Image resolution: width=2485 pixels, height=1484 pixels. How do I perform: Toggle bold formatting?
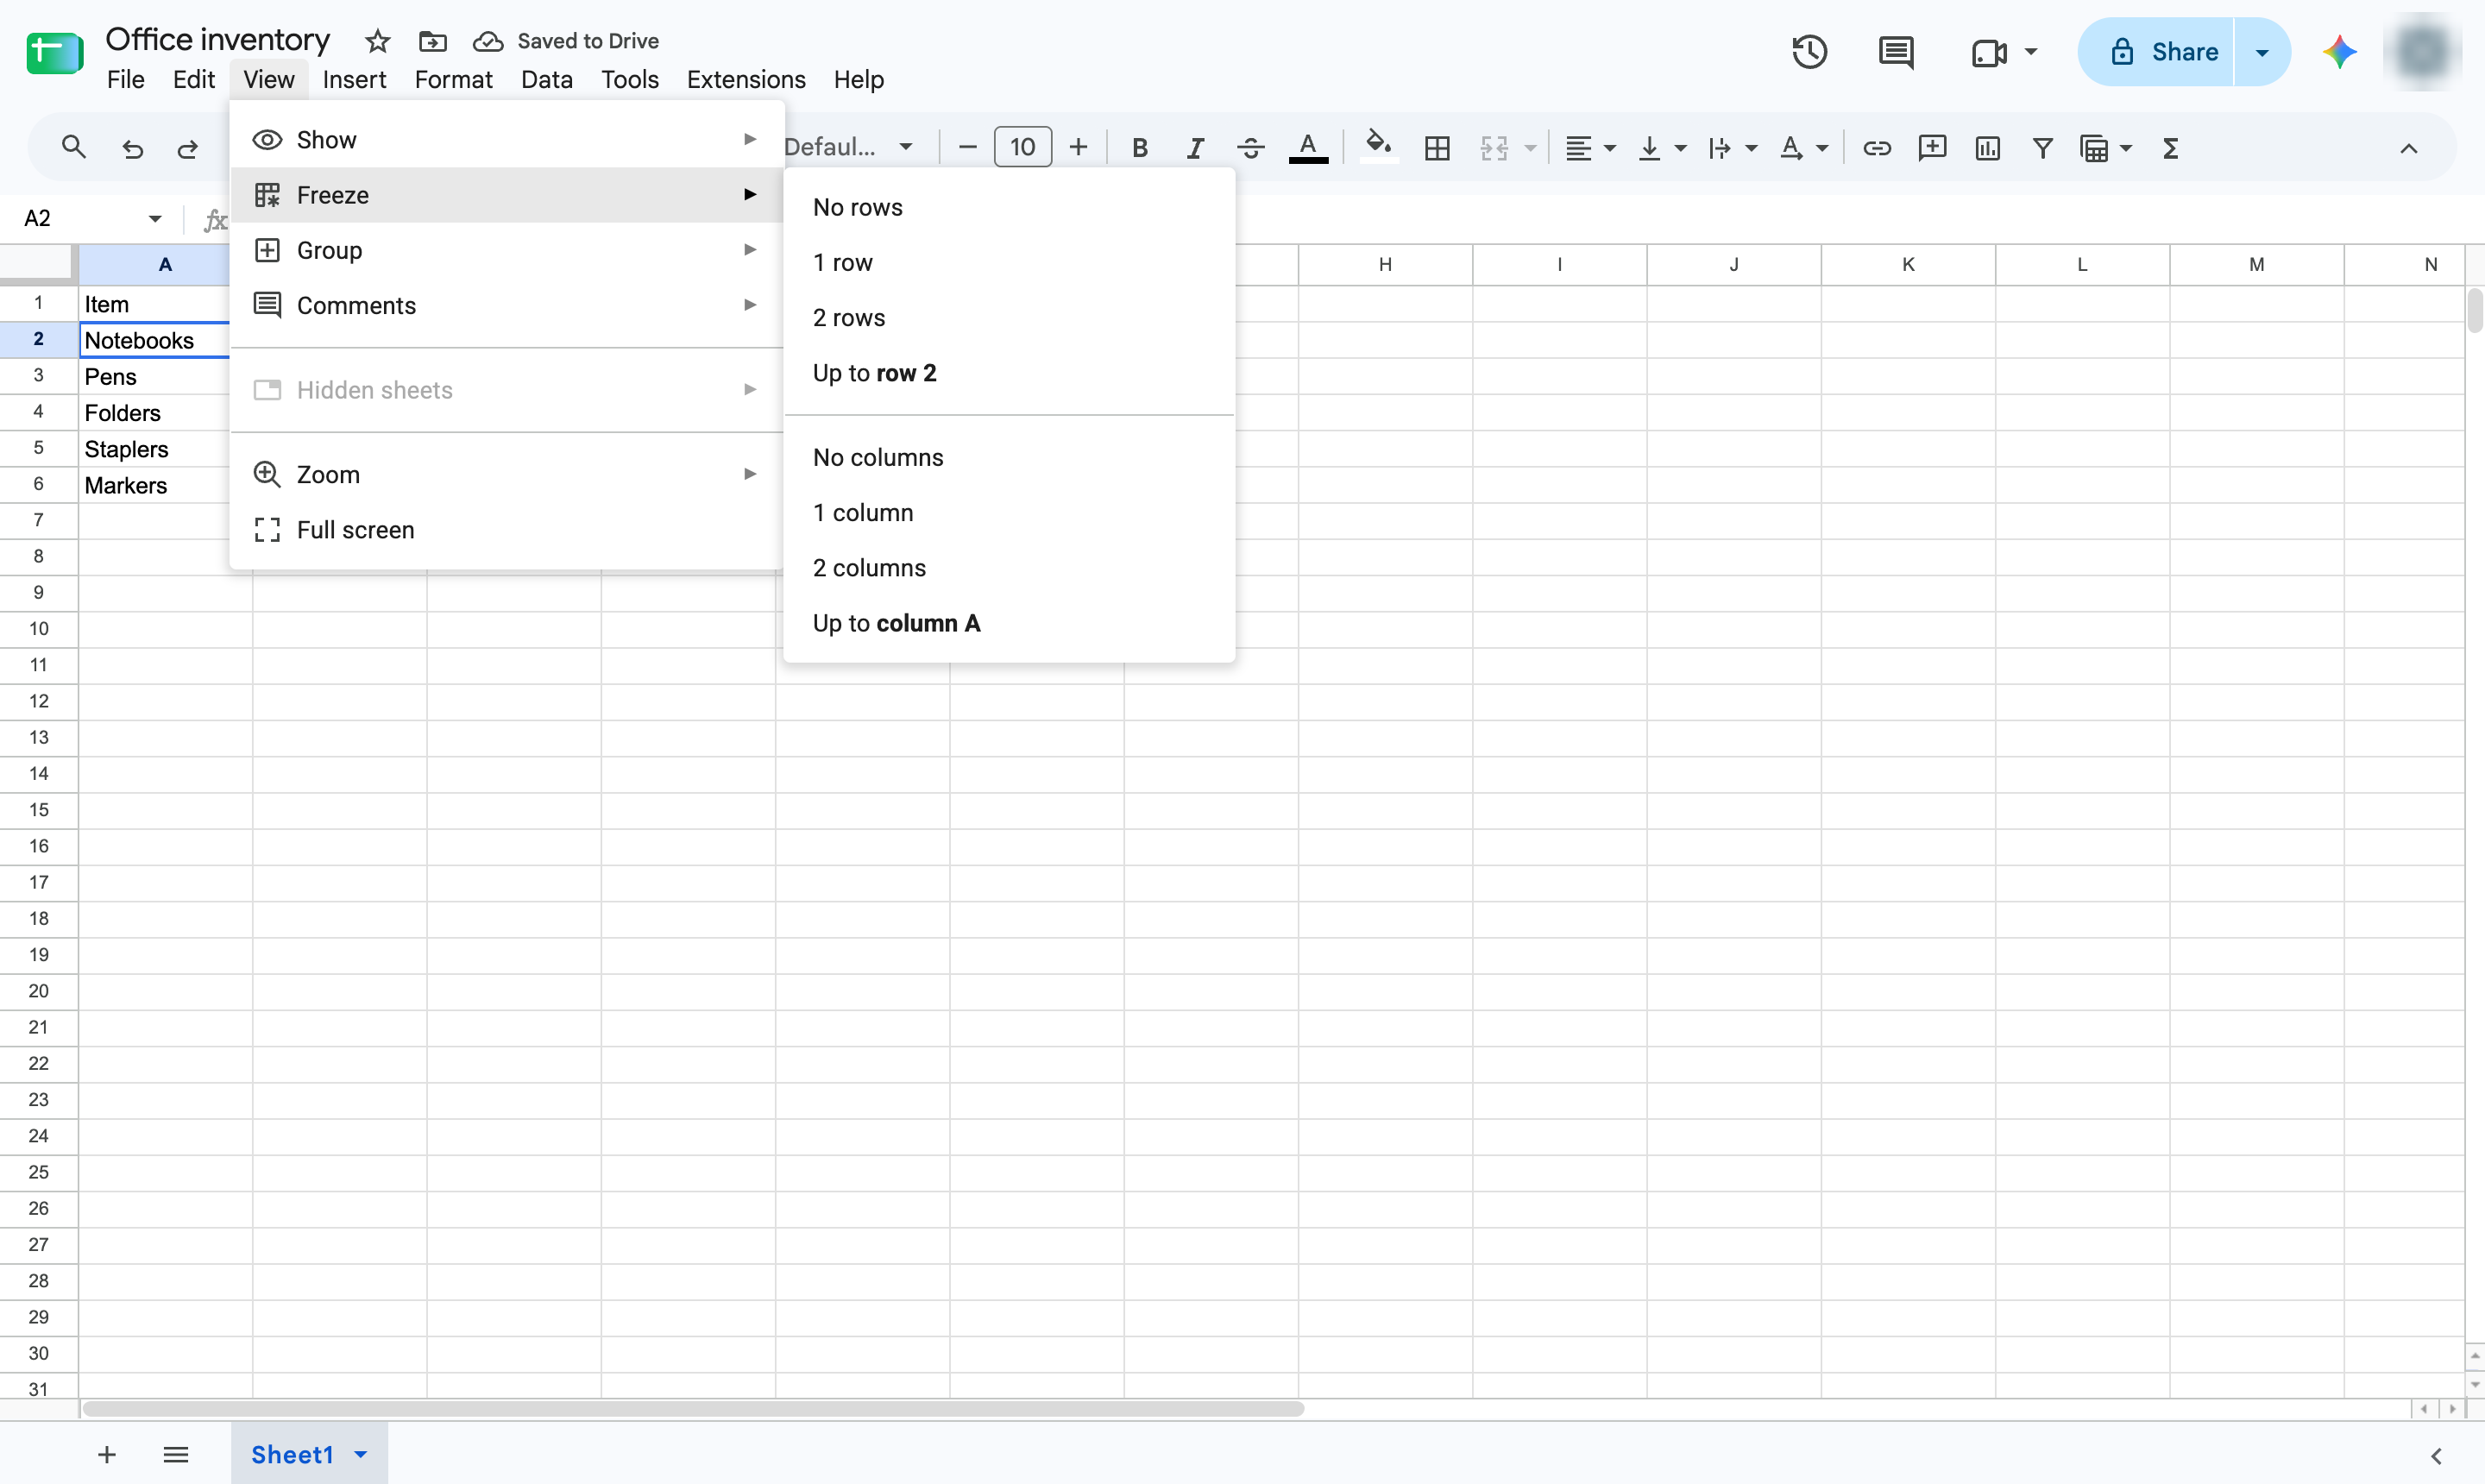pos(1139,148)
